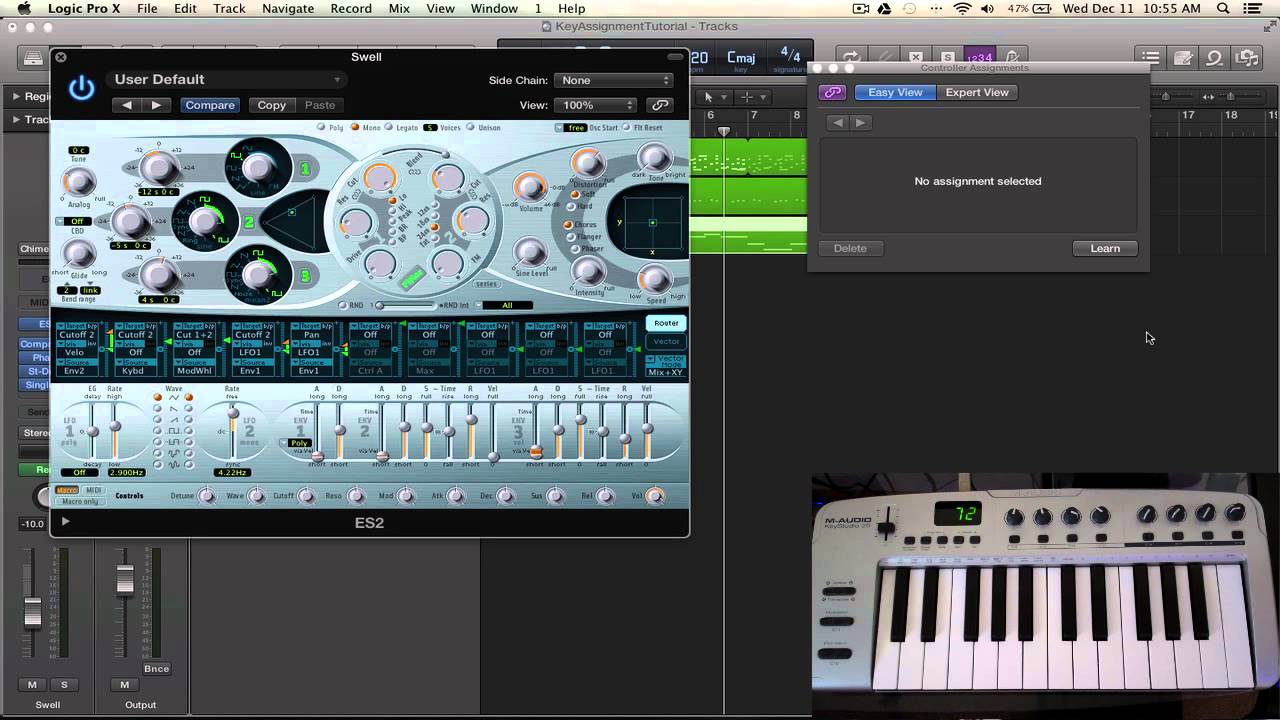Image resolution: width=1280 pixels, height=720 pixels.
Task: Select Legato keyboard mode
Action: pos(401,128)
